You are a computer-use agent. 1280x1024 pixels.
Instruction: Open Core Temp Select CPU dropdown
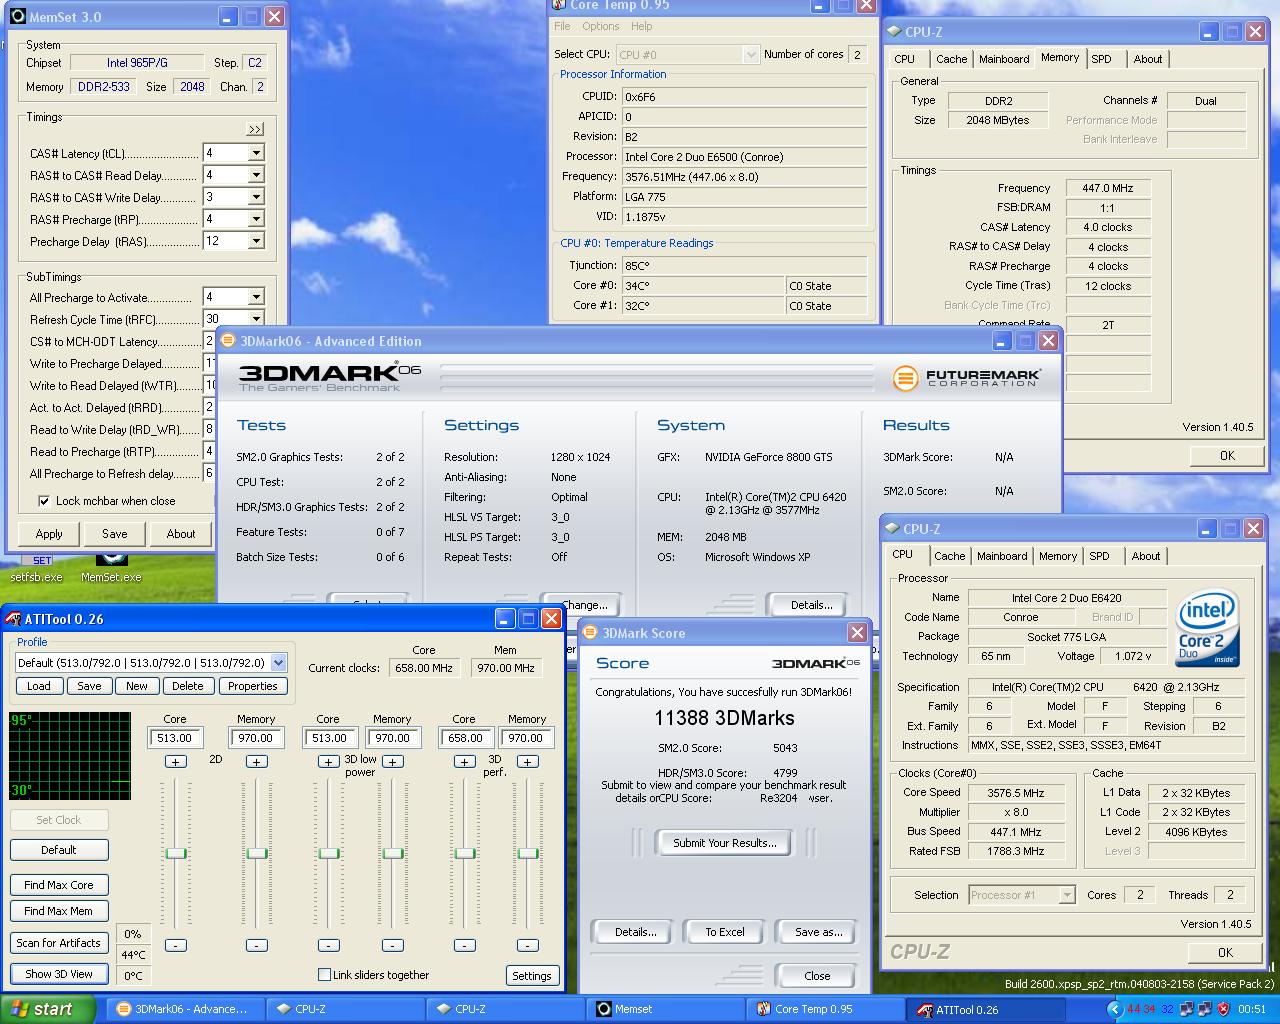click(x=751, y=55)
